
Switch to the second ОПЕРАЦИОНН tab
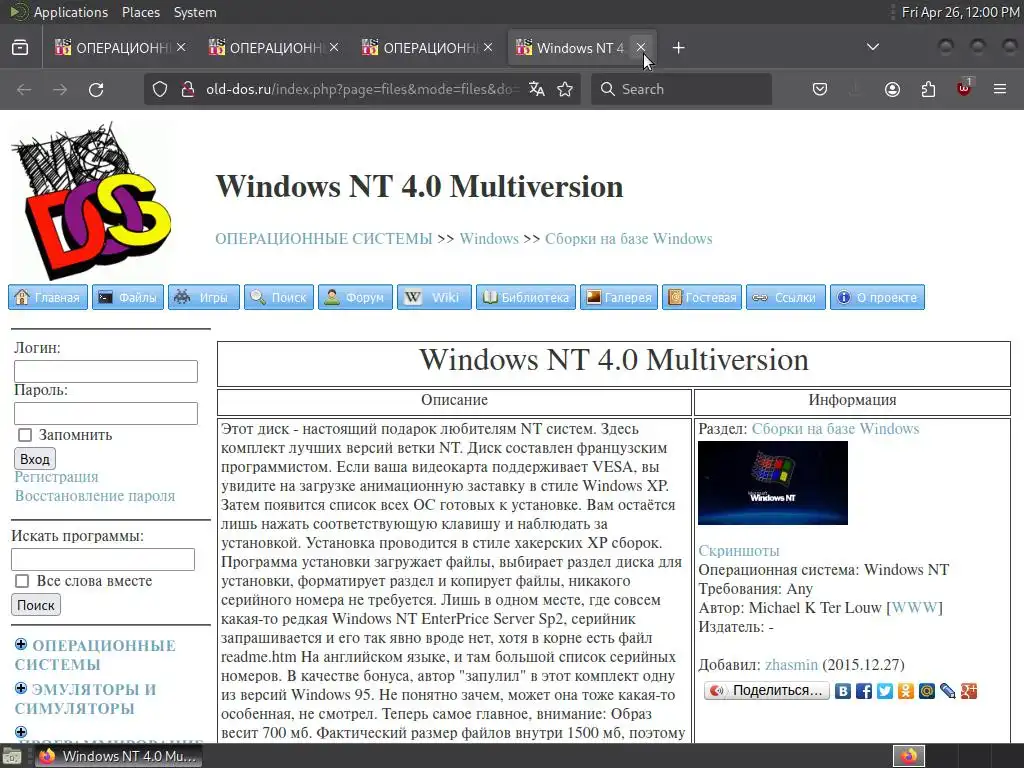click(273, 48)
